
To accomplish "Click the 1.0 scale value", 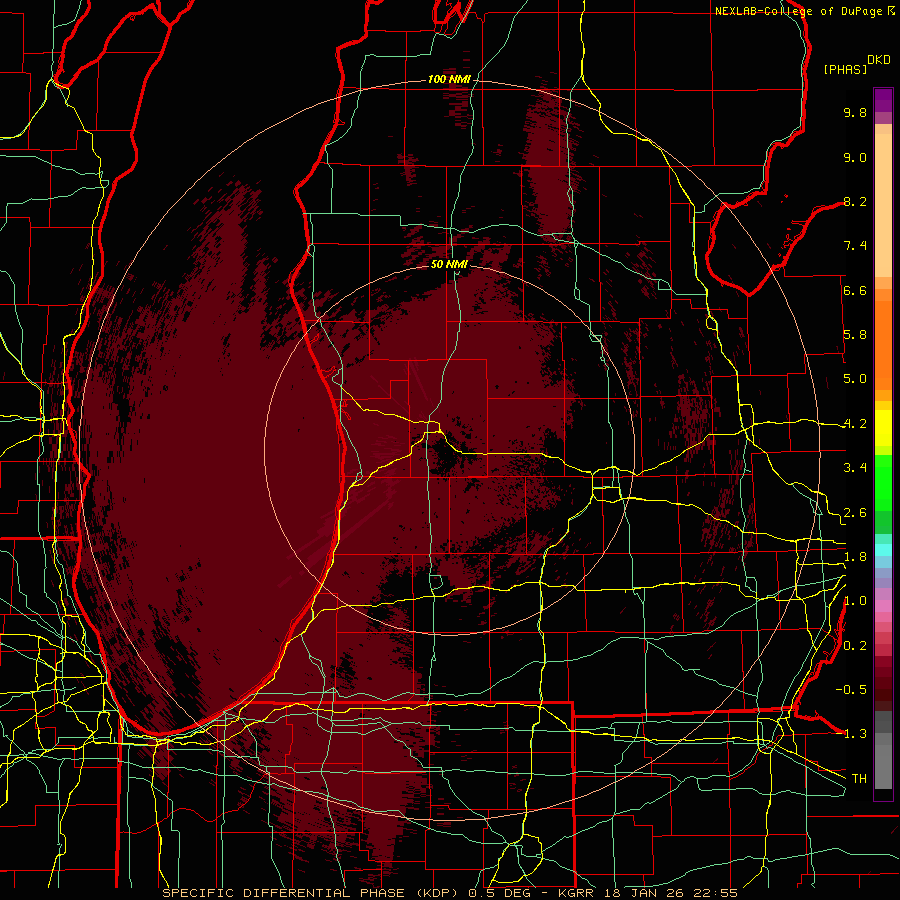I will point(855,601).
